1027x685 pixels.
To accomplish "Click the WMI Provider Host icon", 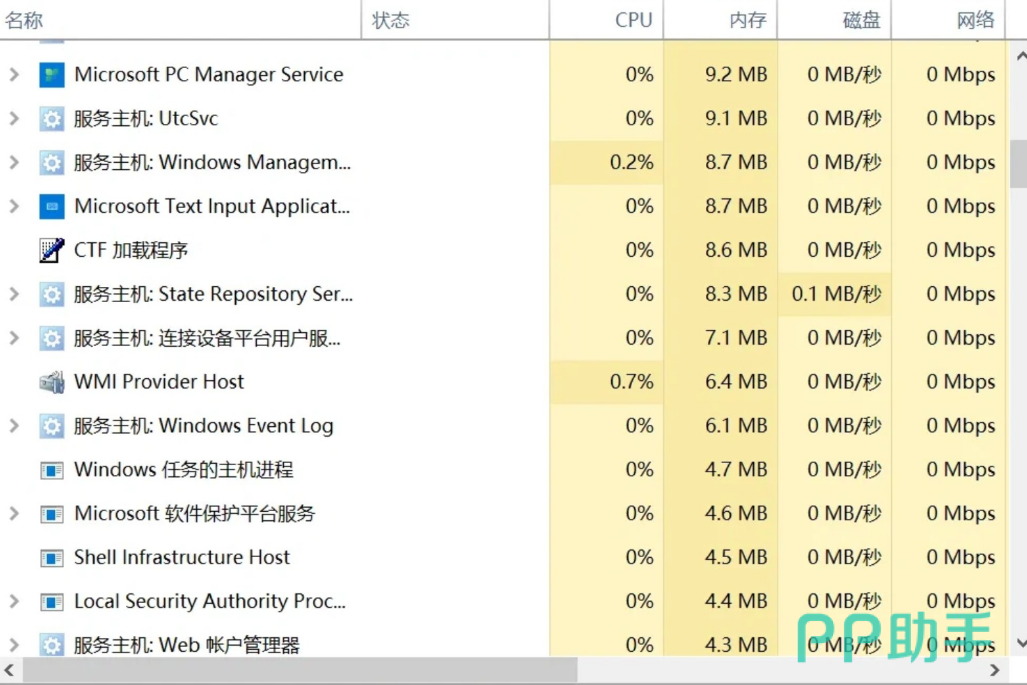I will pos(52,382).
